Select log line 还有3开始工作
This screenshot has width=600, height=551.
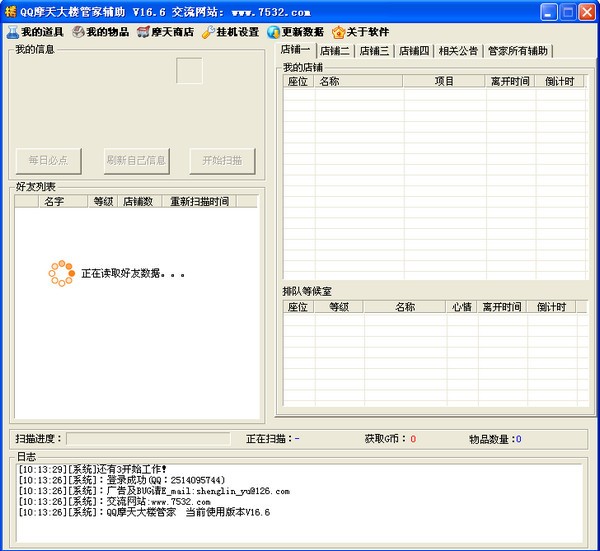[x=93, y=469]
